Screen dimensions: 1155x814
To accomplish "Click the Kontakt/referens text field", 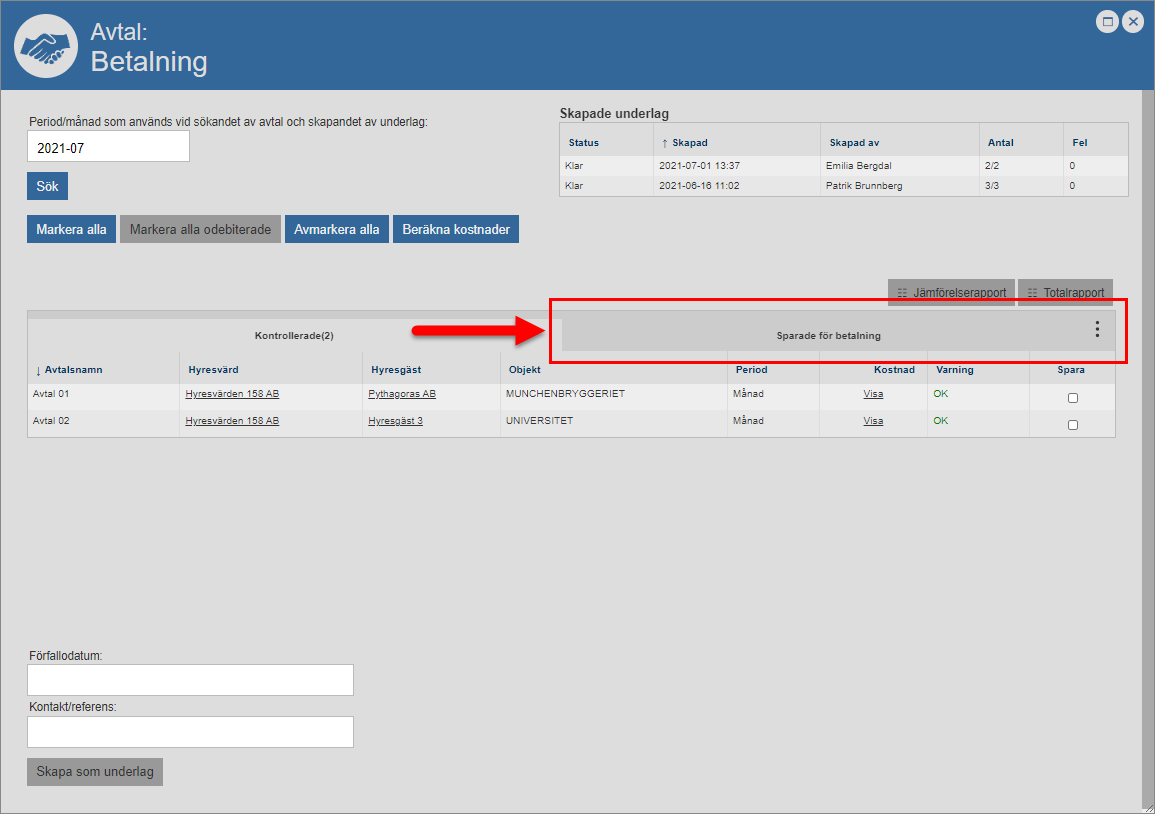I will 190,732.
